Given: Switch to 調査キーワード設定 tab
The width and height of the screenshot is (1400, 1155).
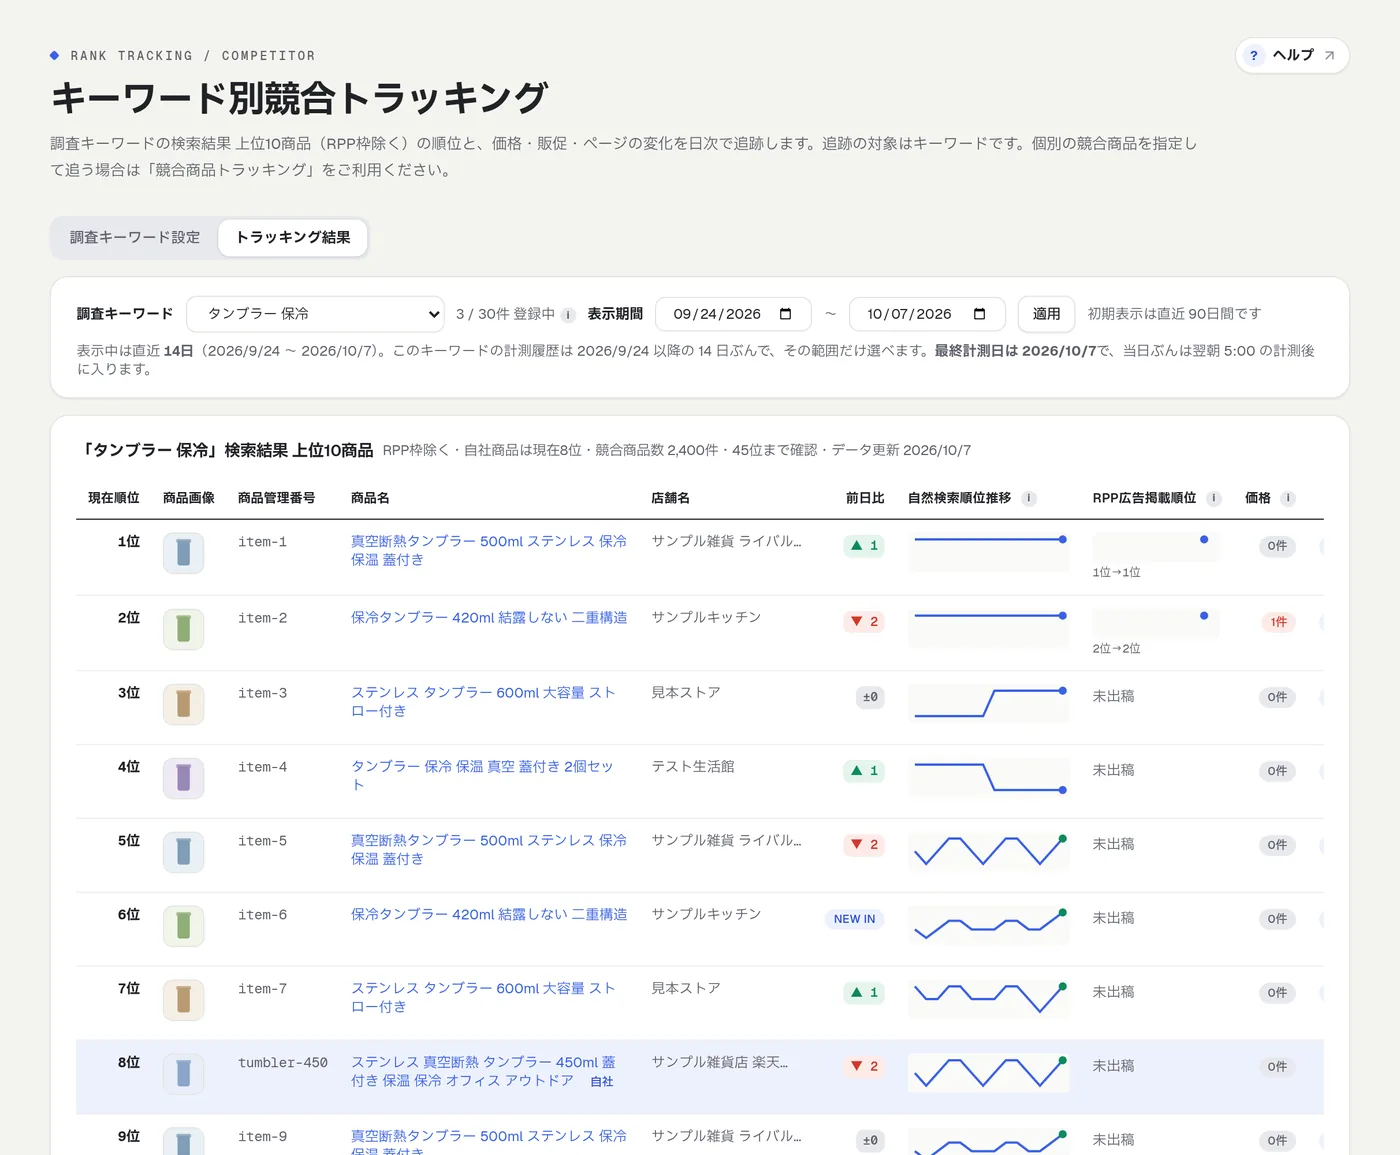Looking at the screenshot, I should pos(135,237).
